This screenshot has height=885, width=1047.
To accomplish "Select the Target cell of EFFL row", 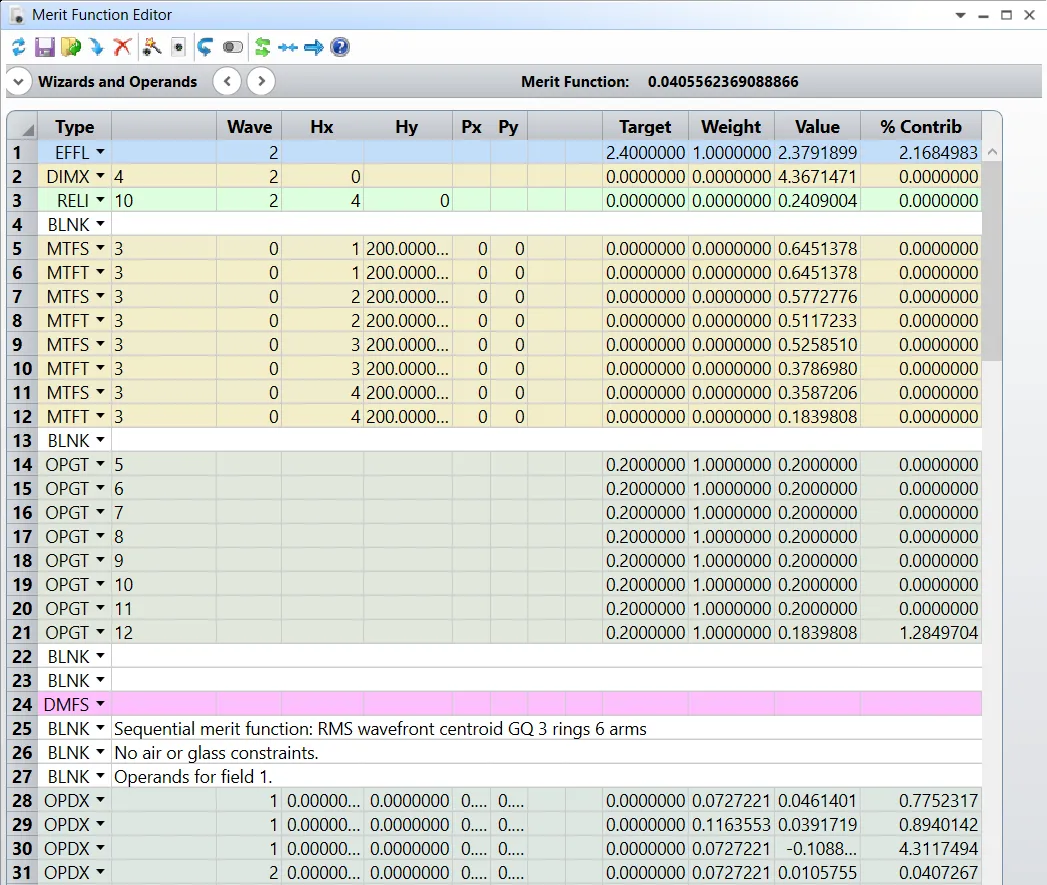I will click(645, 152).
